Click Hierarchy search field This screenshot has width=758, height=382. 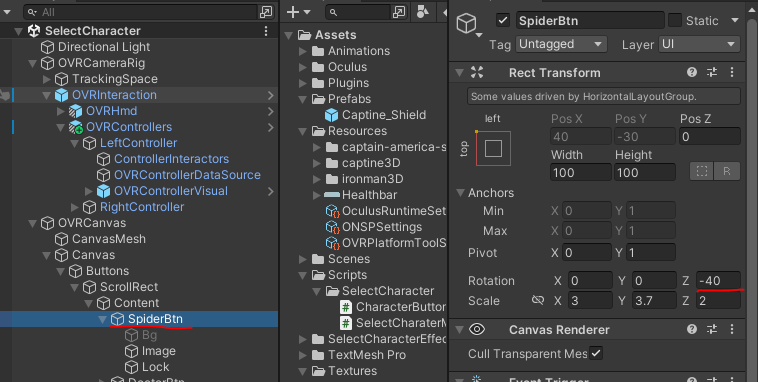pyautogui.click(x=141, y=12)
